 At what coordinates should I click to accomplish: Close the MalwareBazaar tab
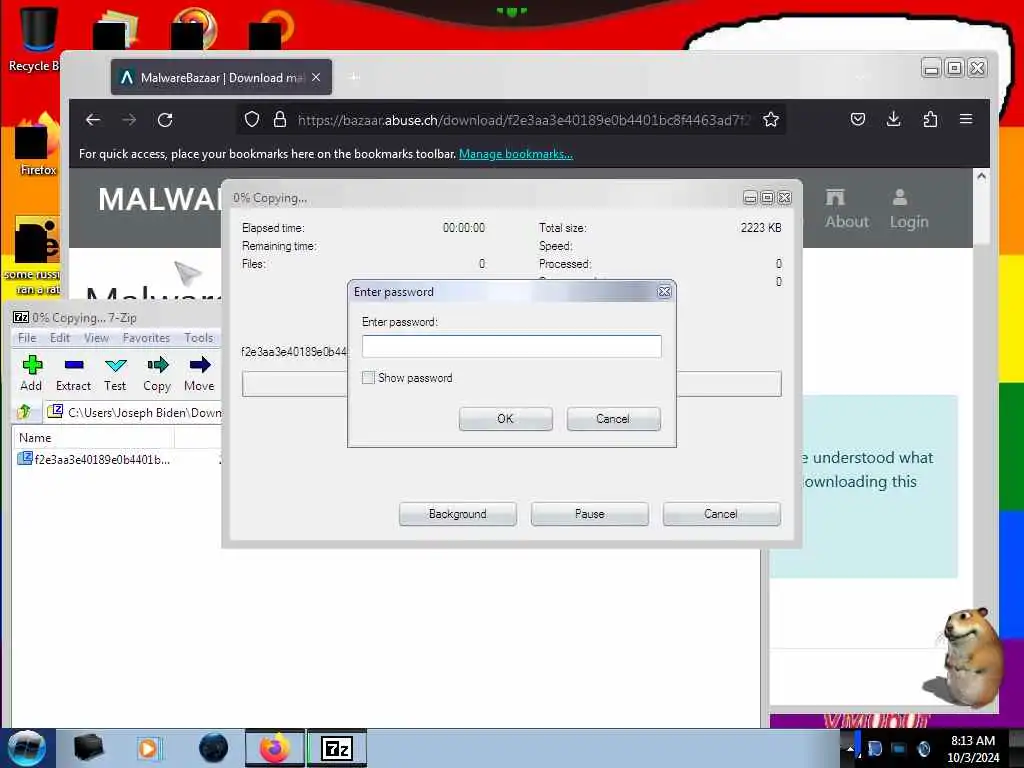[x=316, y=77]
